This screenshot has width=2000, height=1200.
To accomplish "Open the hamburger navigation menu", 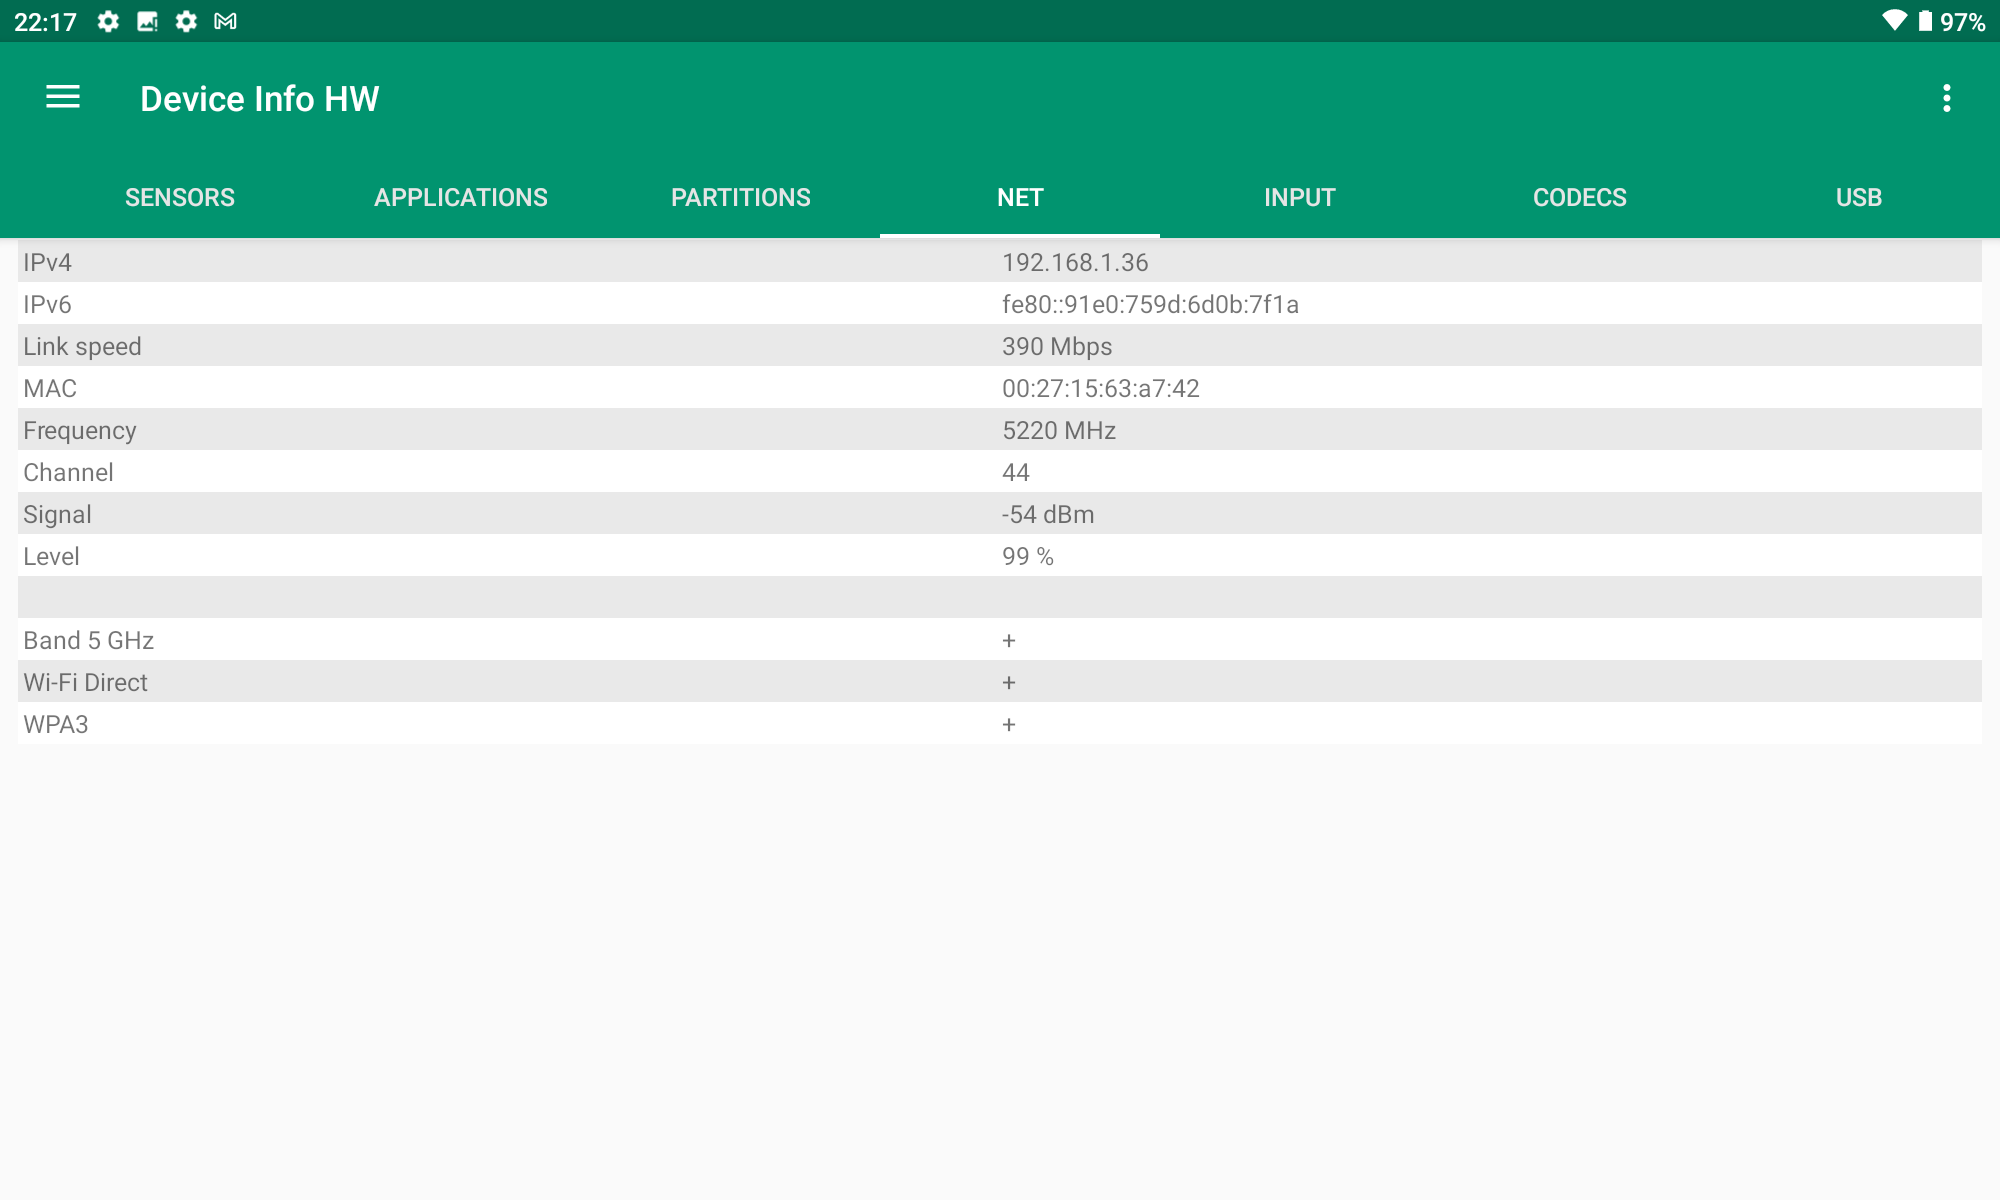I will 63,97.
